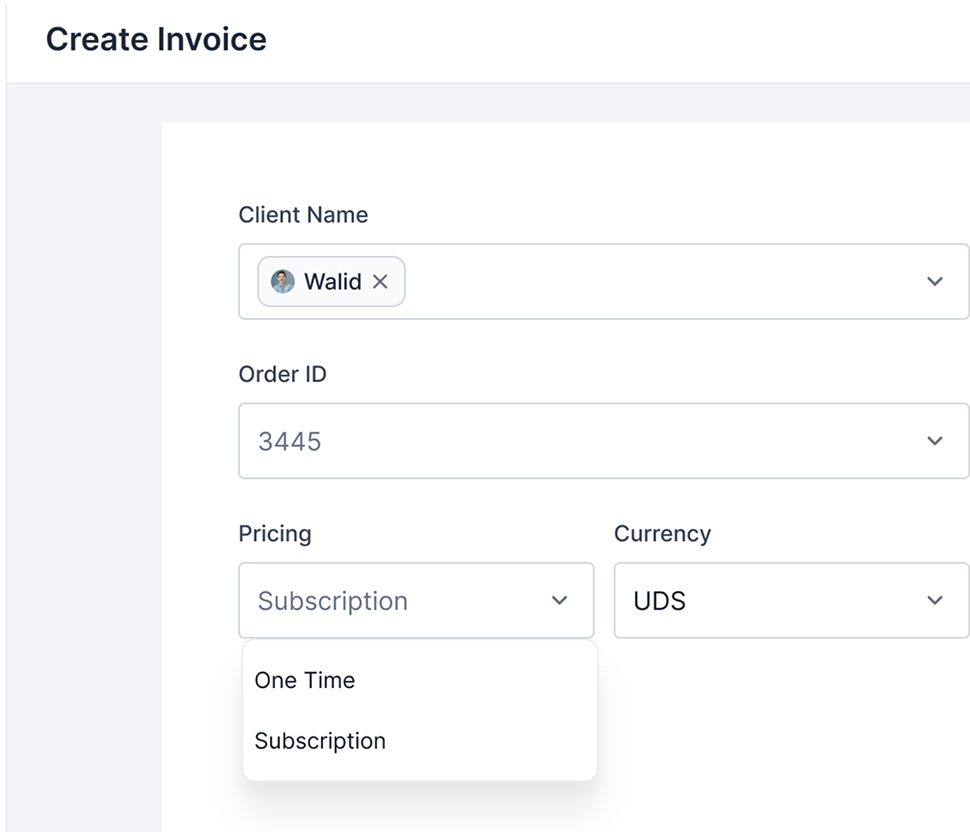Click the Create Invoice page heading
Screen dimensions: 970x832
157,40
